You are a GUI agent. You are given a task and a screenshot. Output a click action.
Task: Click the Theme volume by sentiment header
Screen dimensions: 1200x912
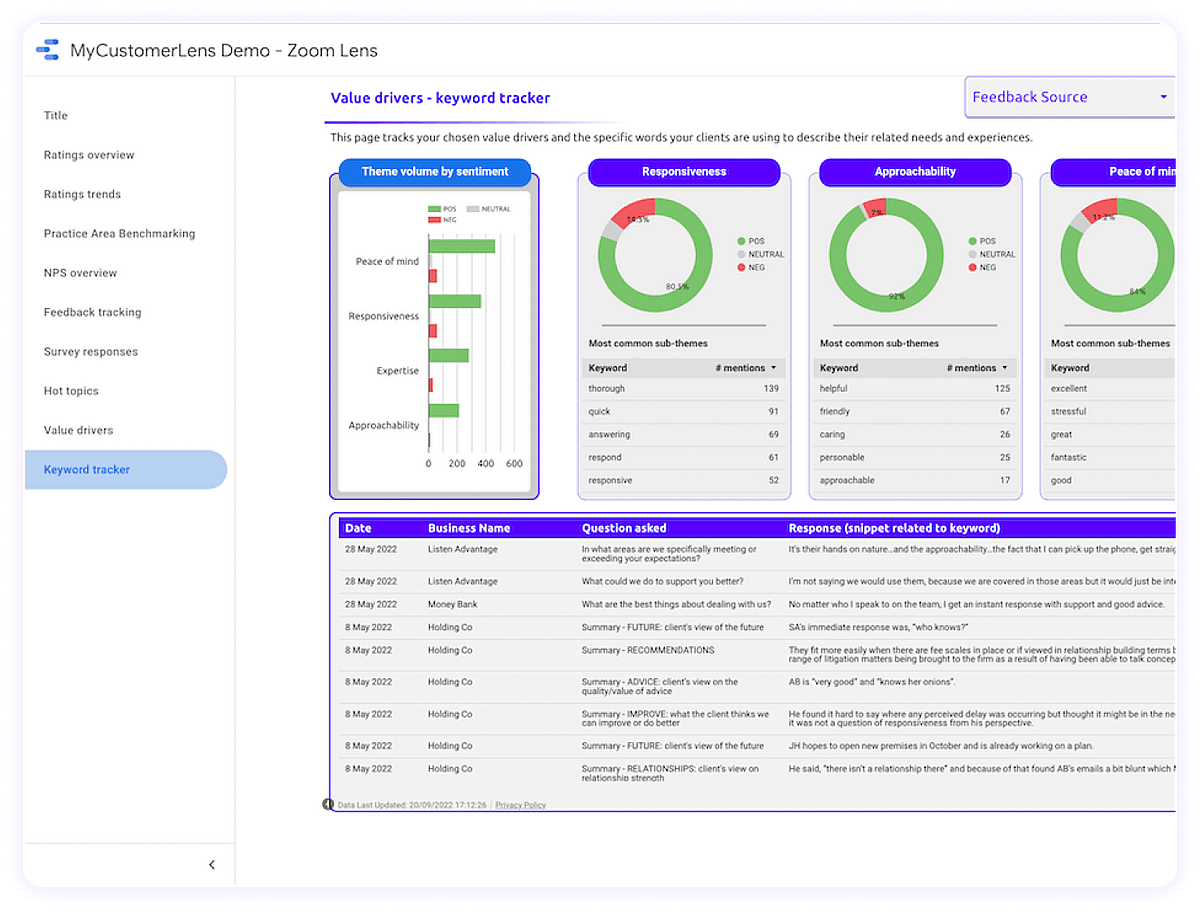click(435, 172)
